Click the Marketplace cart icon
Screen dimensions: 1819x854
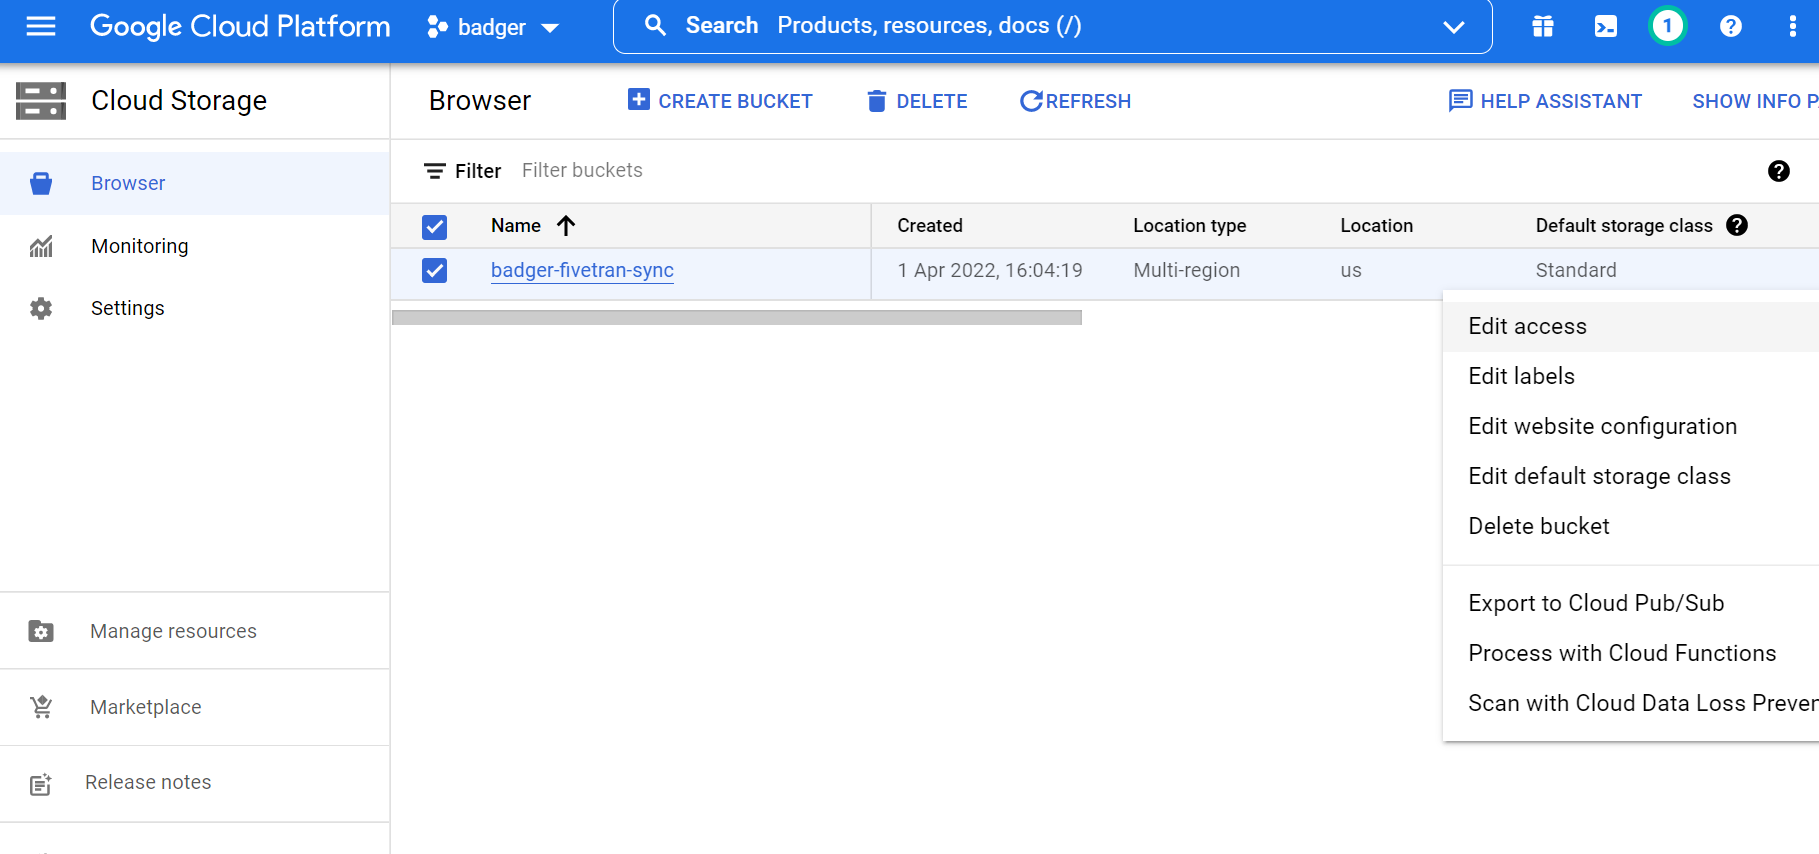[x=41, y=707]
